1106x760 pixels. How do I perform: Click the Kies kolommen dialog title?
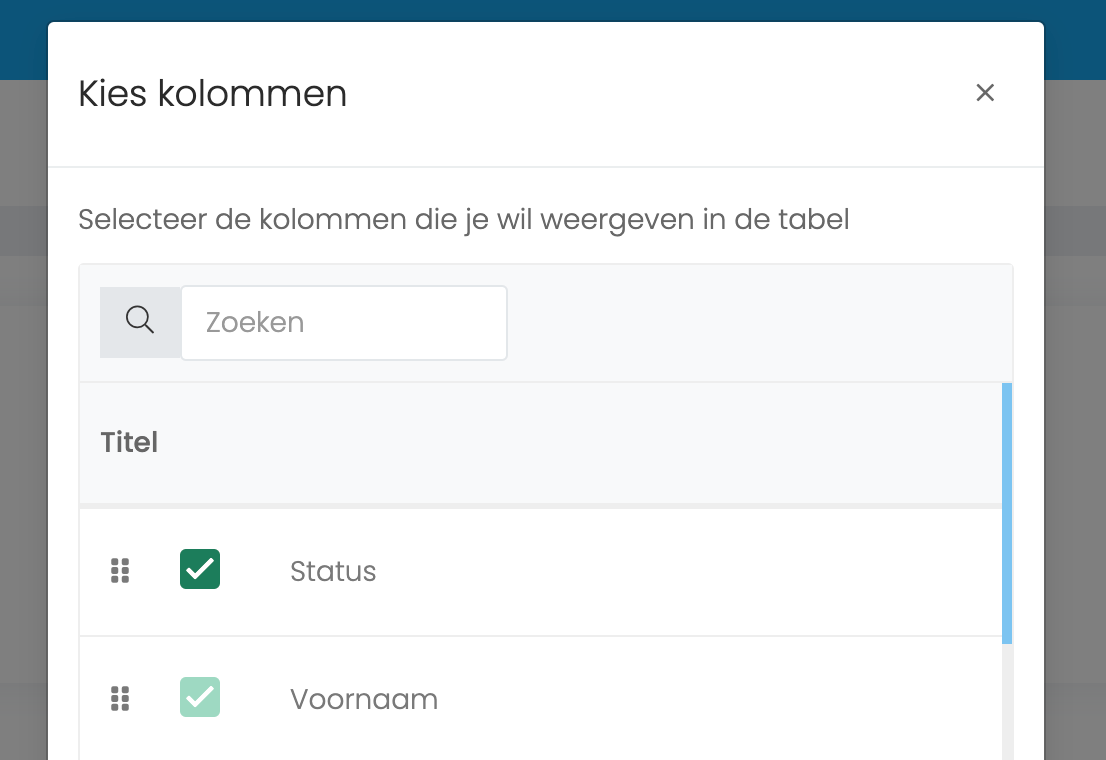coord(212,93)
